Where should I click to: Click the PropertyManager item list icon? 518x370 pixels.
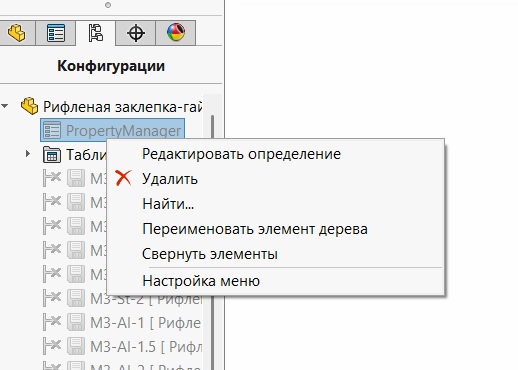[x=52, y=130]
